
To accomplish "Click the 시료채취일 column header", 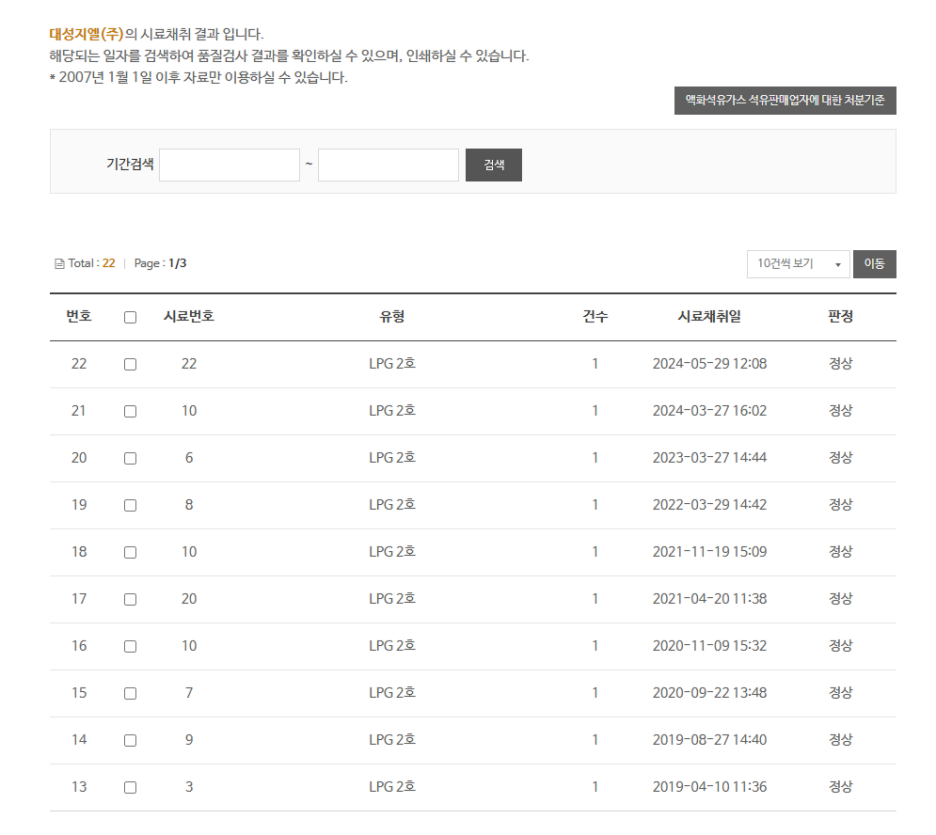I will tap(709, 316).
